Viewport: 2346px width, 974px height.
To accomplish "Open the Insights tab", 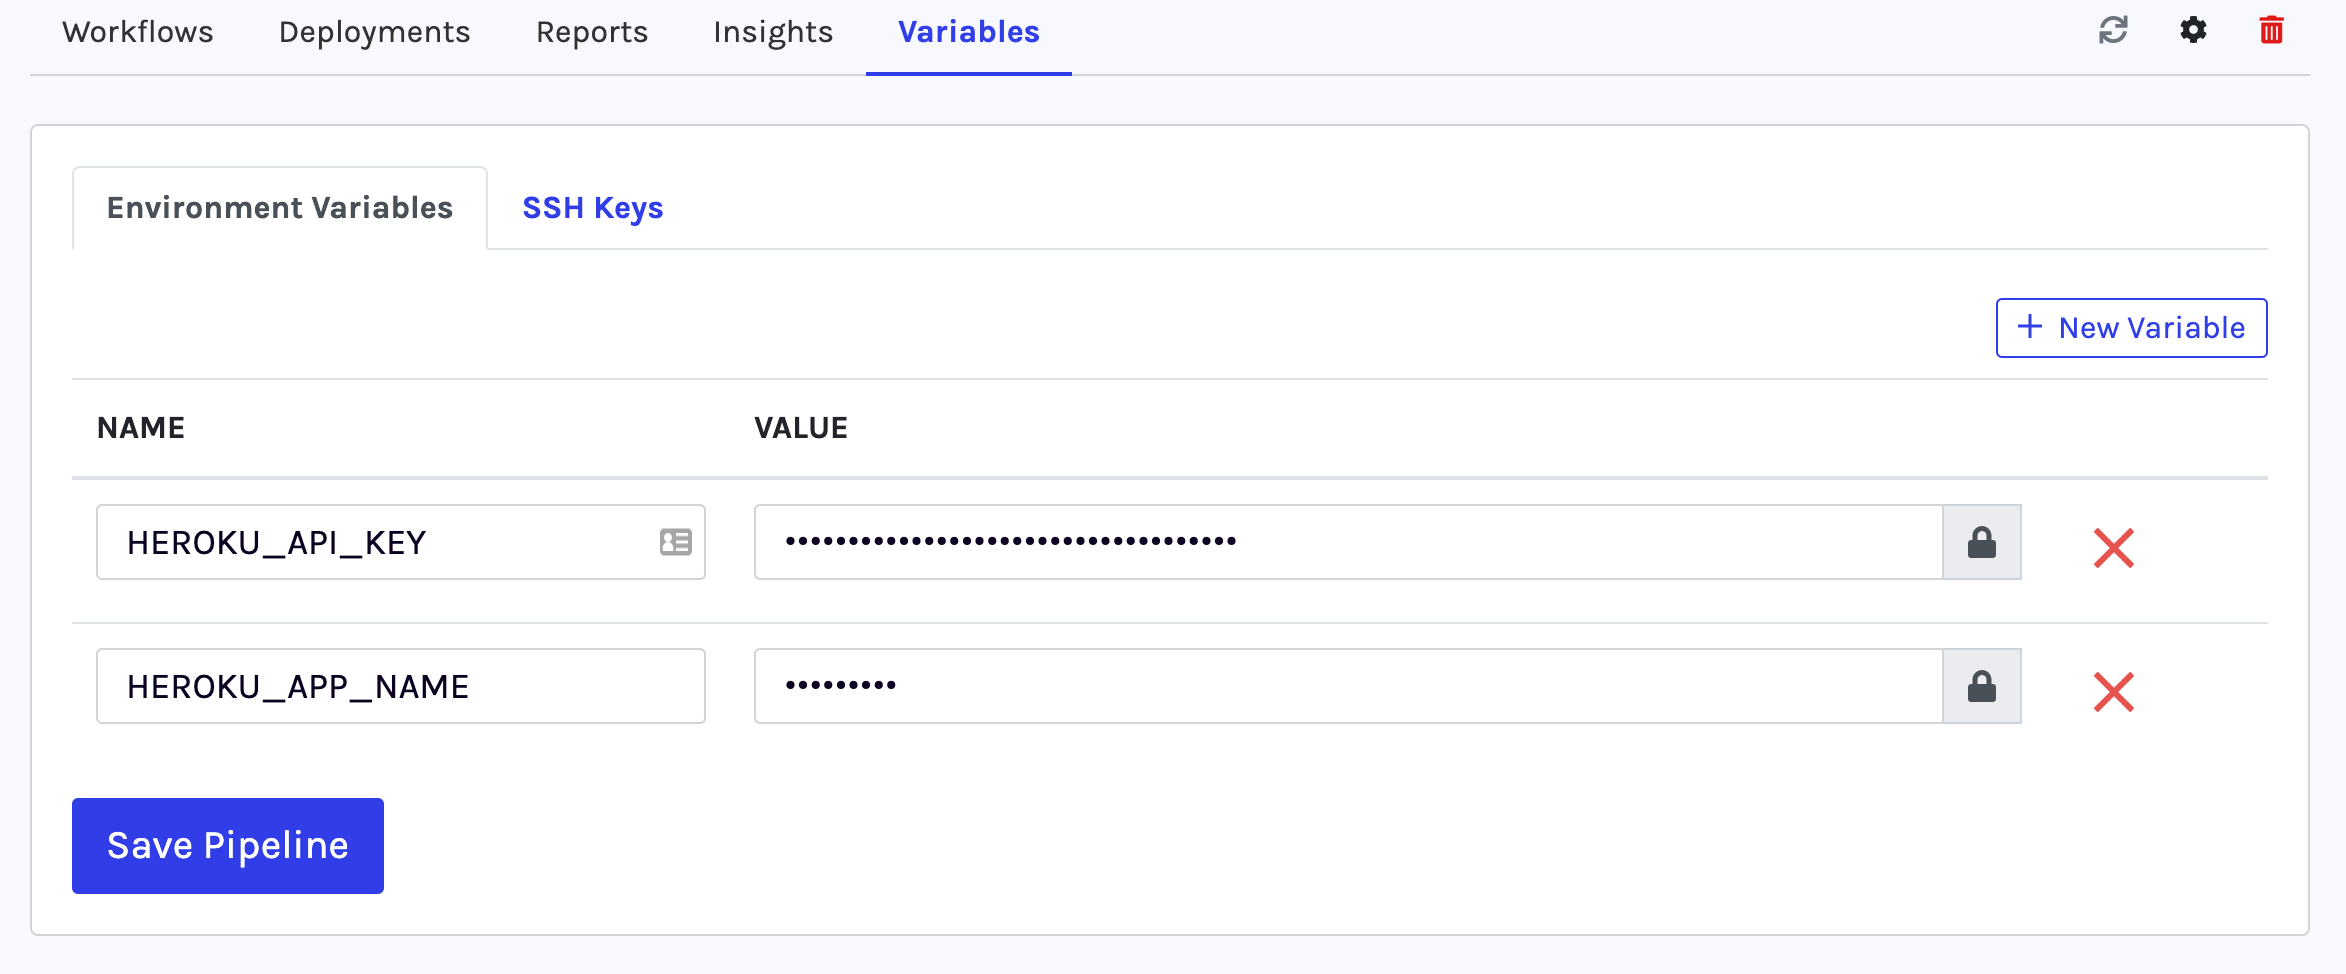I will [773, 32].
